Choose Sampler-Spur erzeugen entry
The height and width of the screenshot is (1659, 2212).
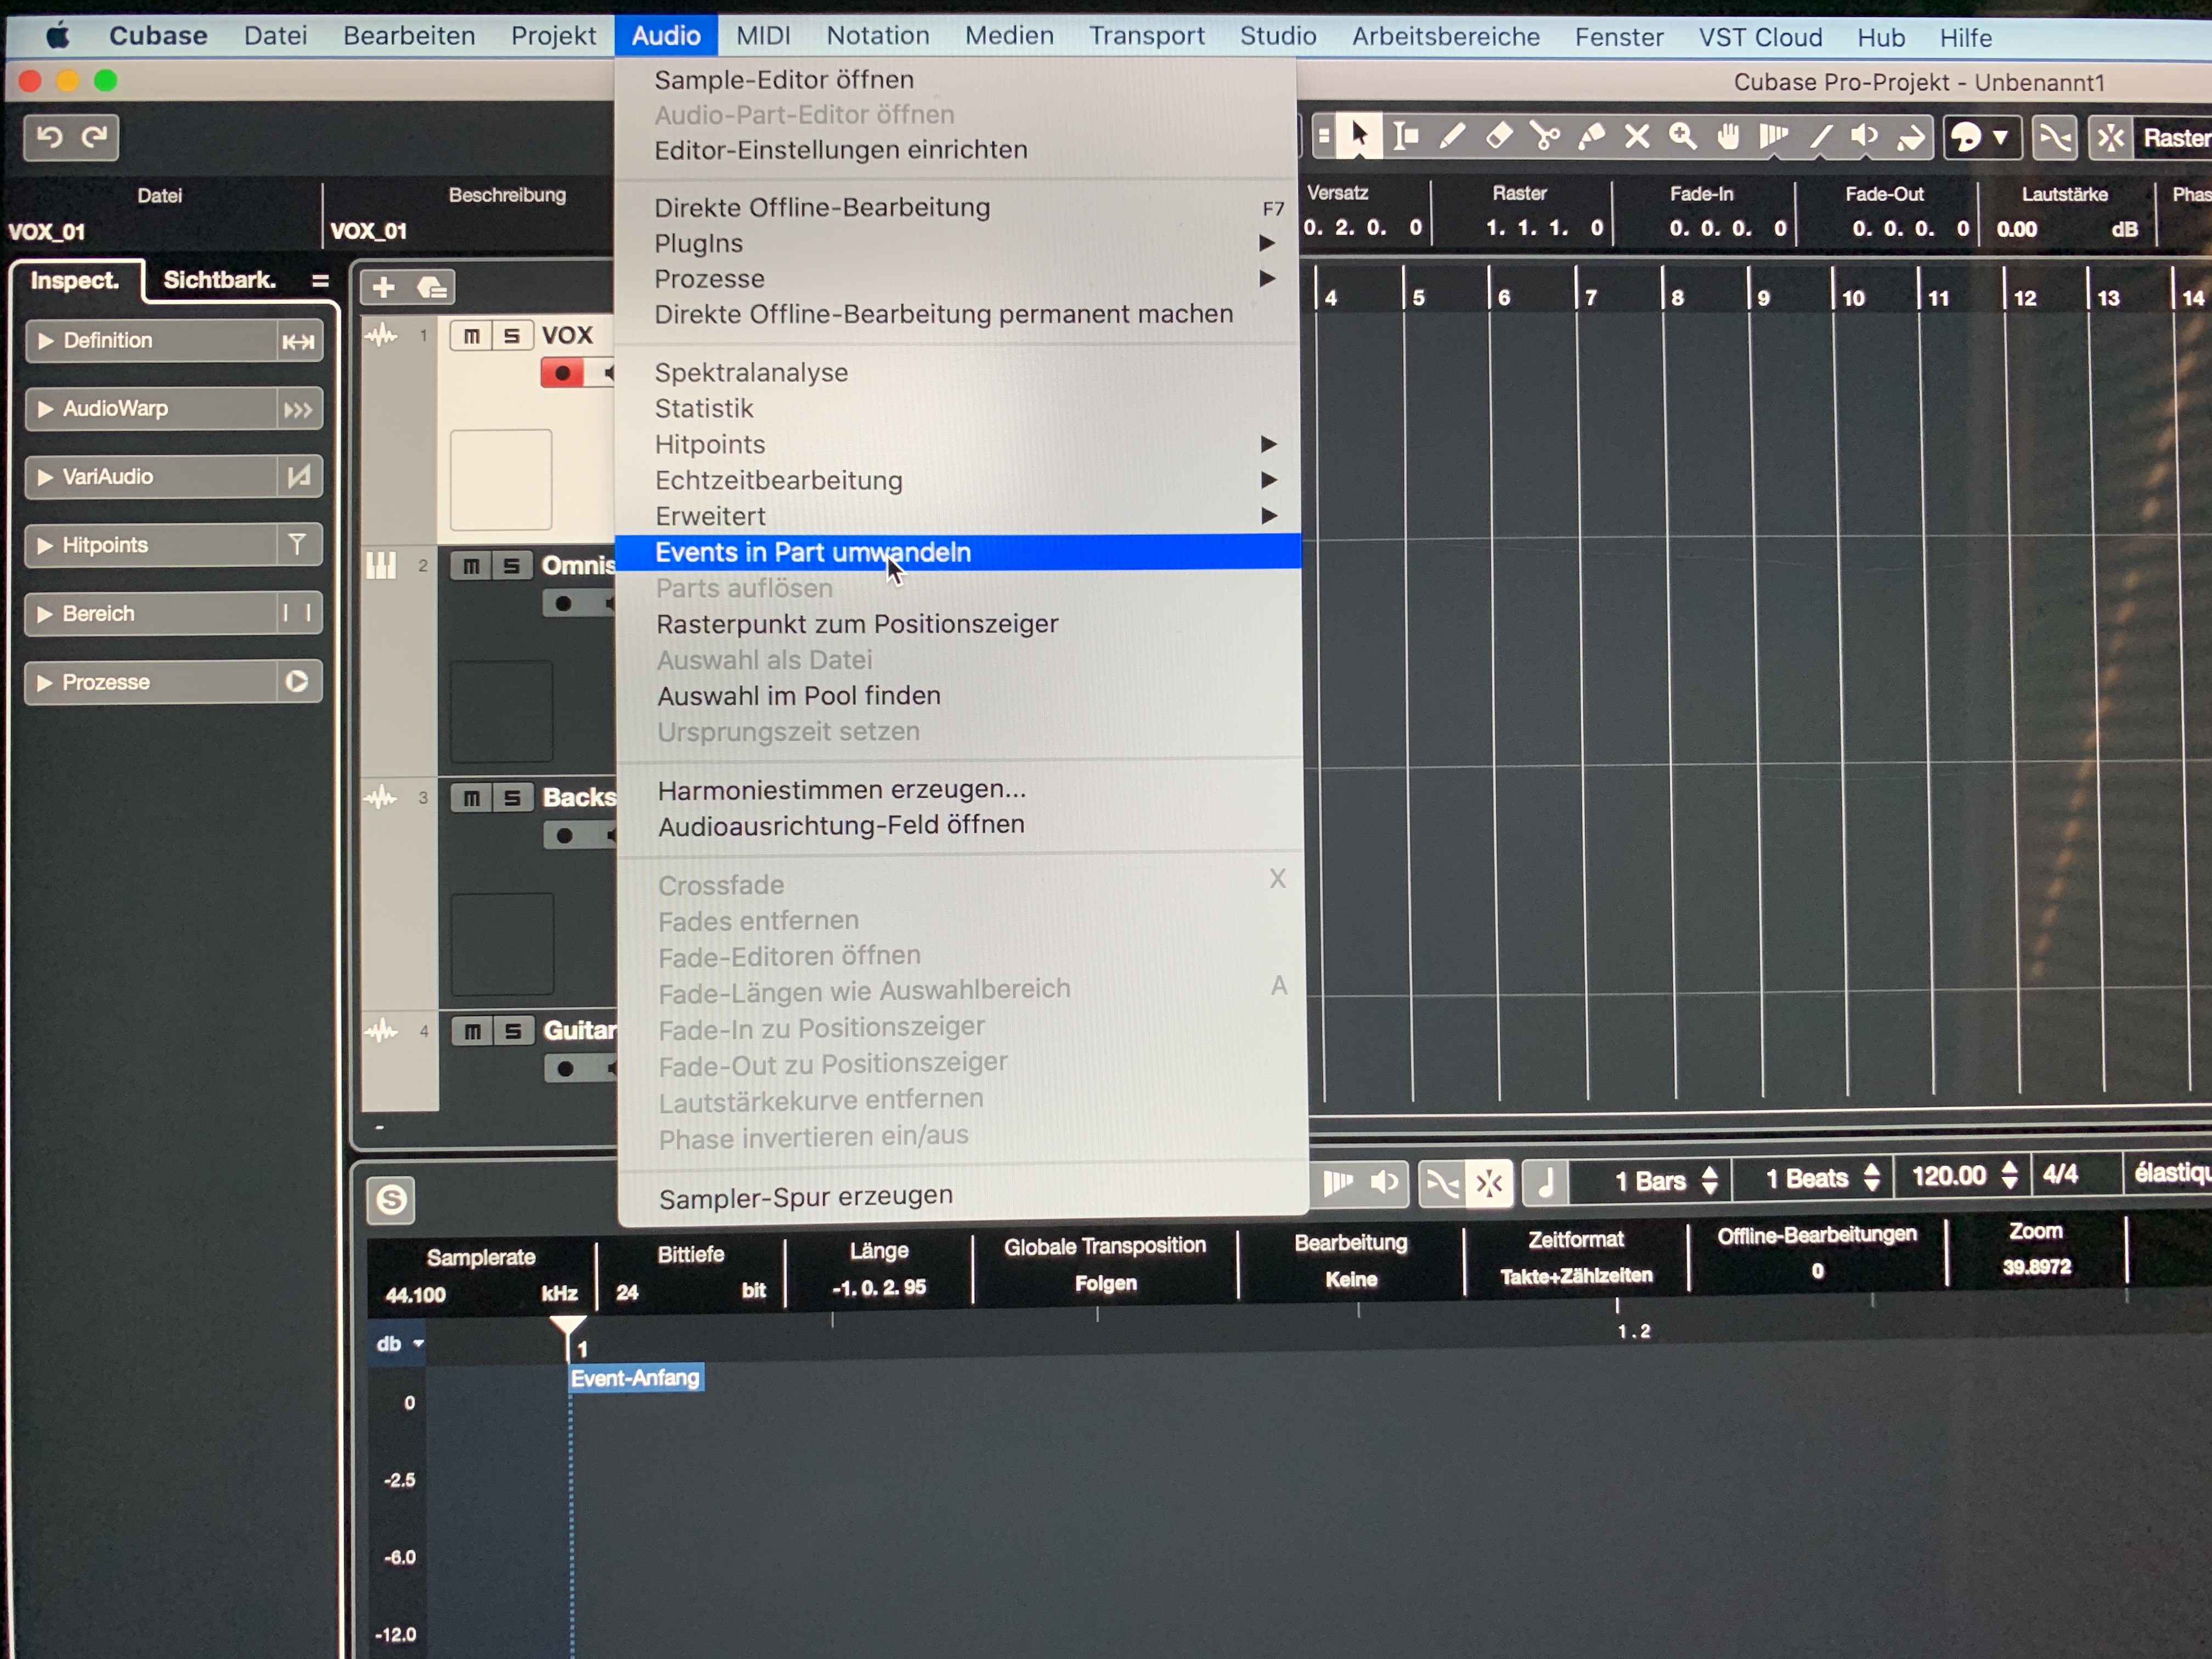tap(962, 1196)
